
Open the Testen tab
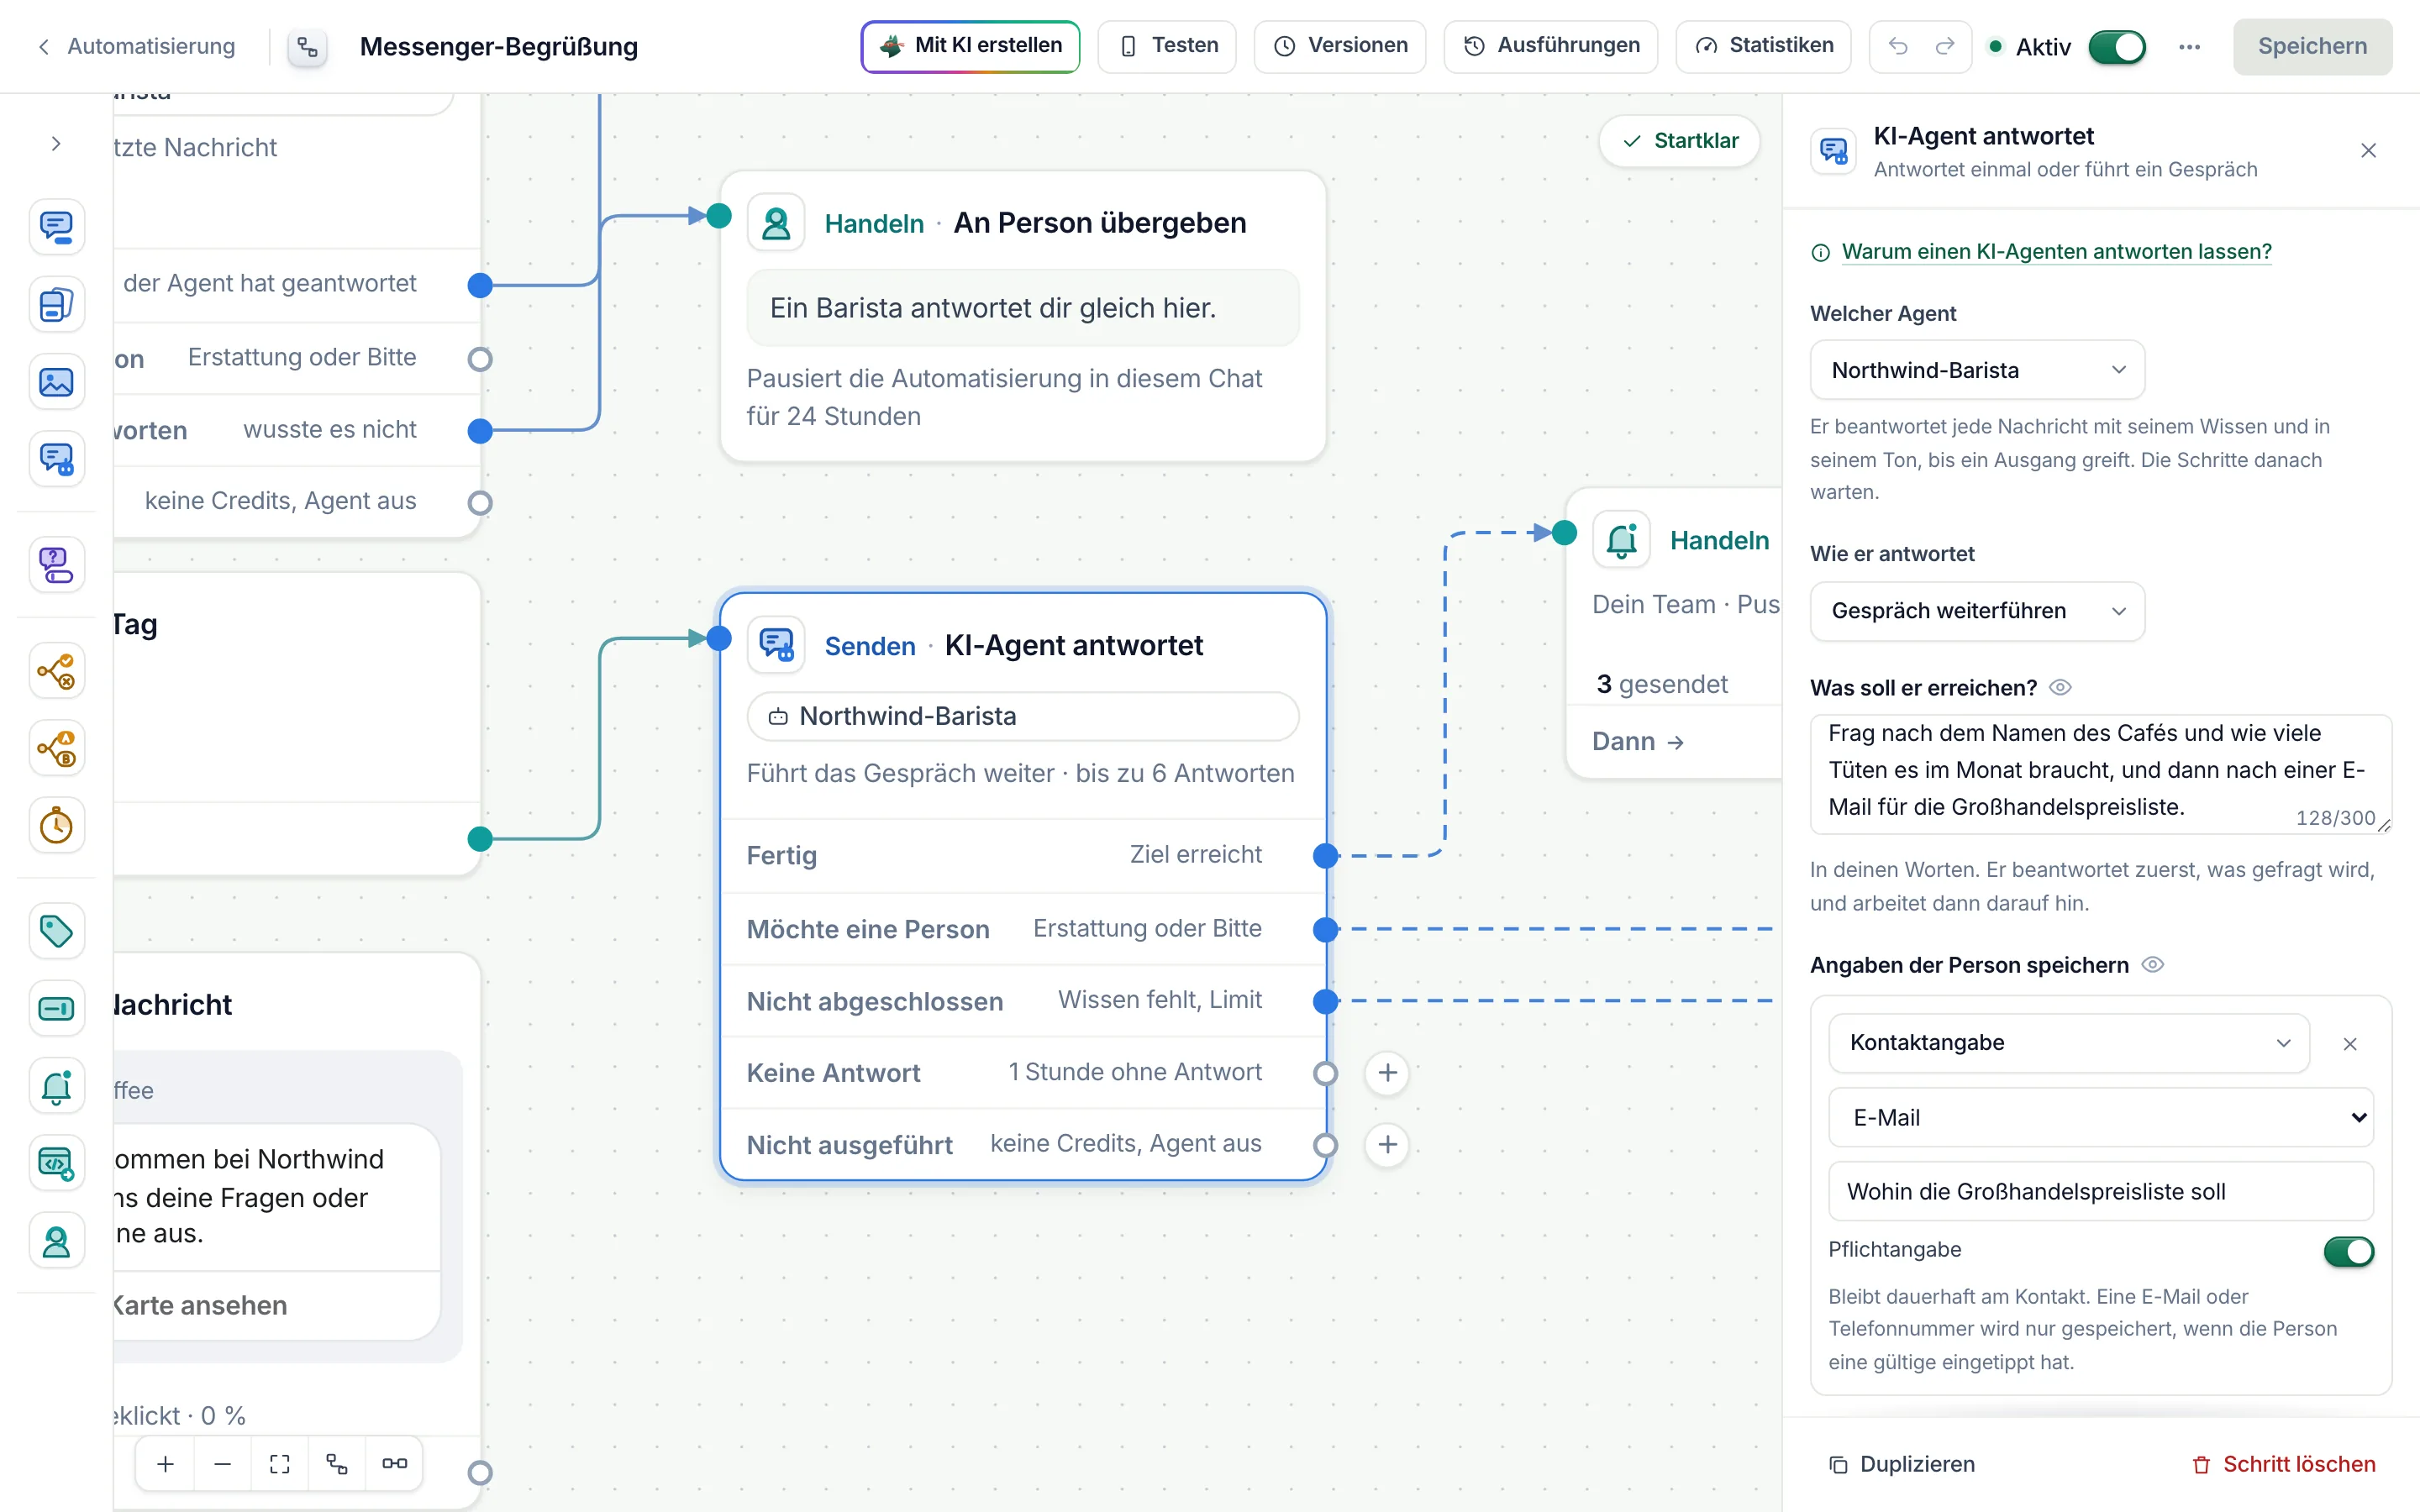point(1167,46)
